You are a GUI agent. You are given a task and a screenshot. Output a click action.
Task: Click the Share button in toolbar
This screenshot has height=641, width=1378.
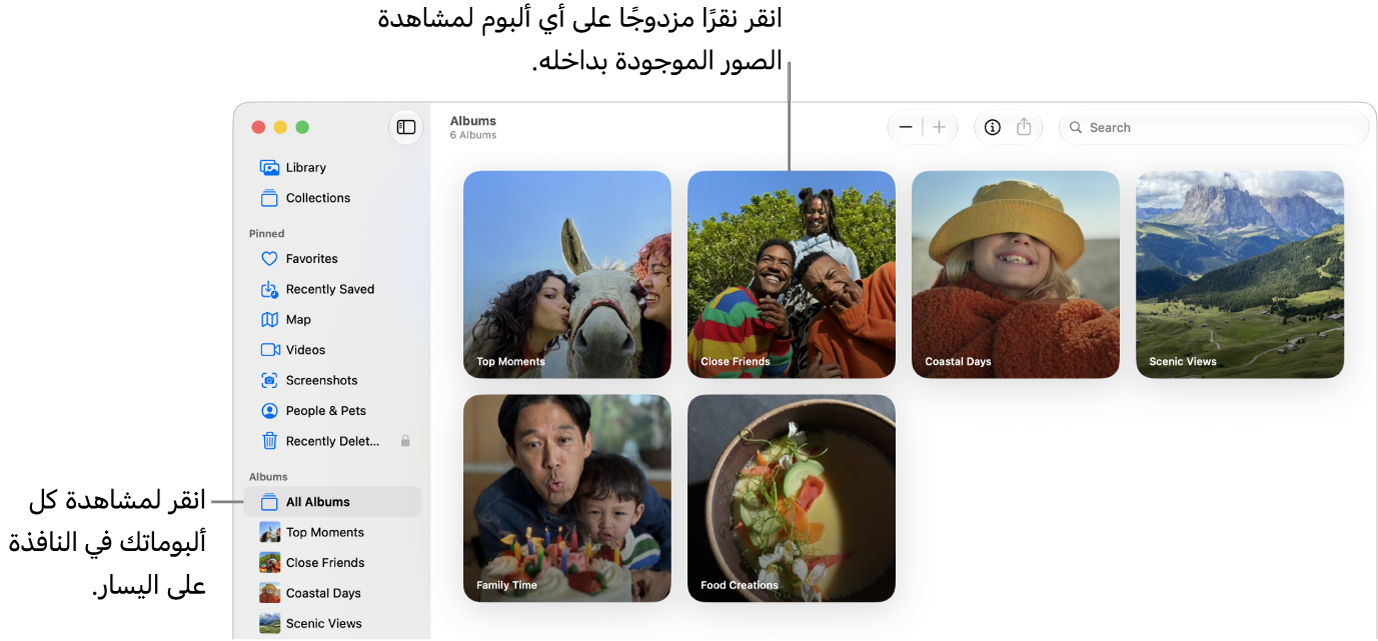[x=1024, y=127]
